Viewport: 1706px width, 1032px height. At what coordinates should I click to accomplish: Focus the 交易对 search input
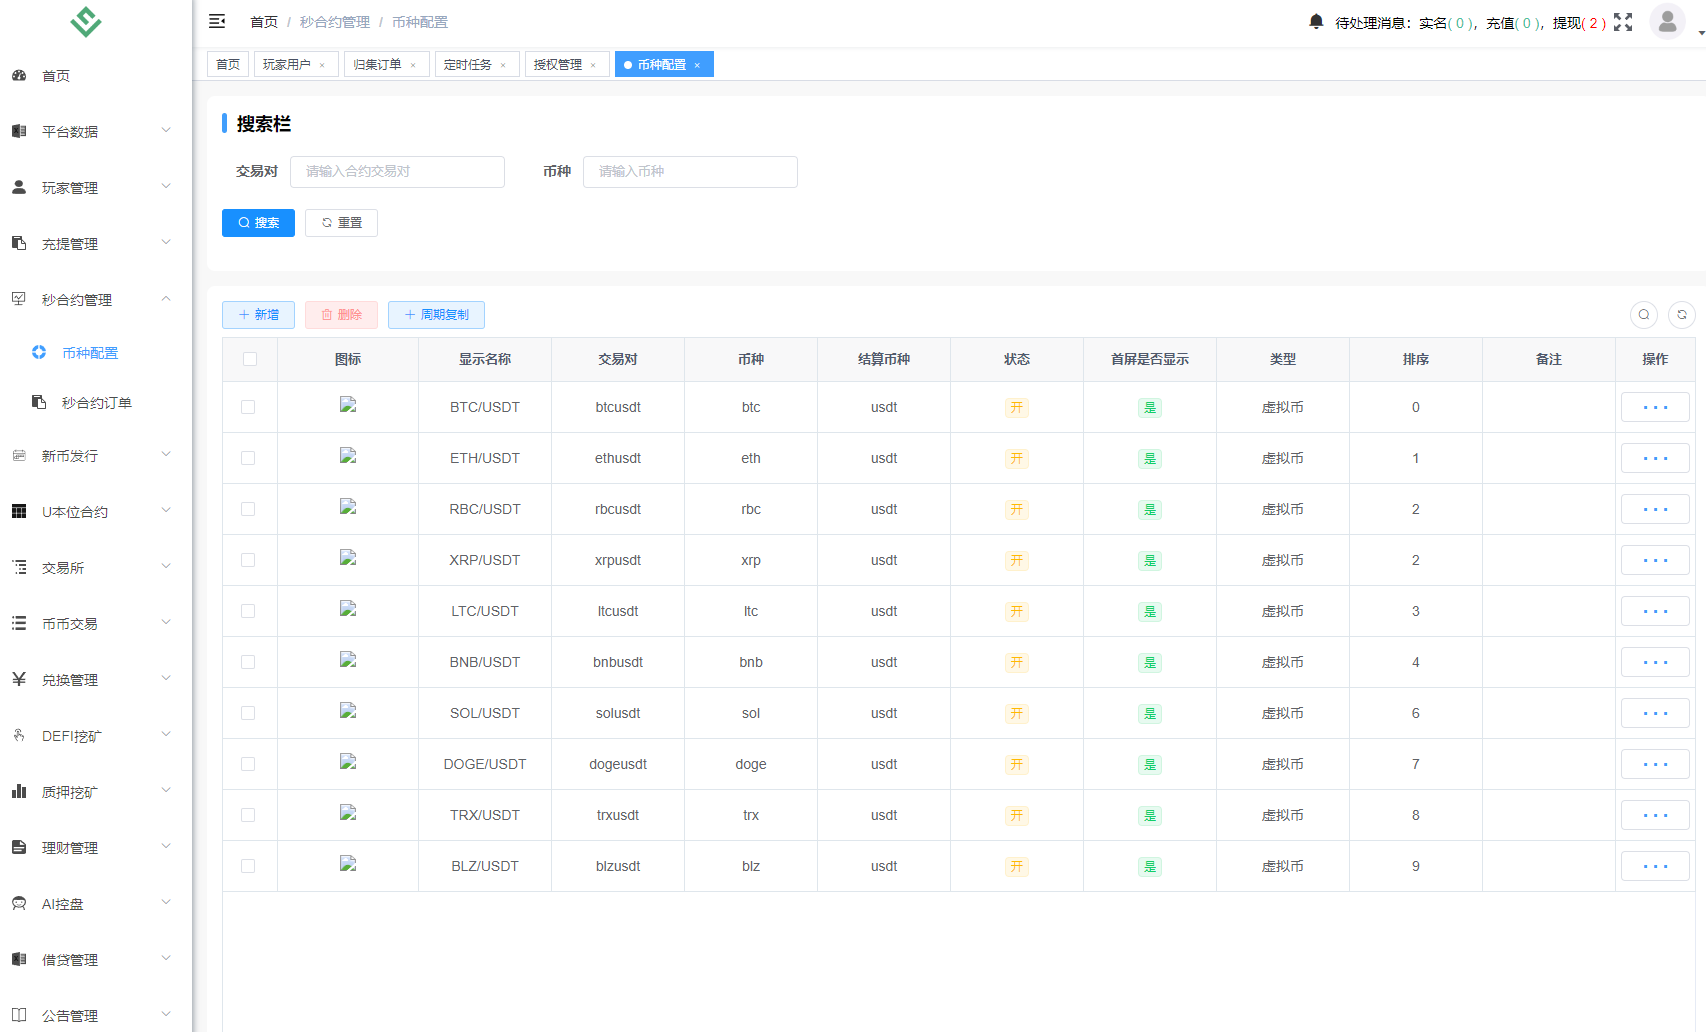tap(397, 172)
